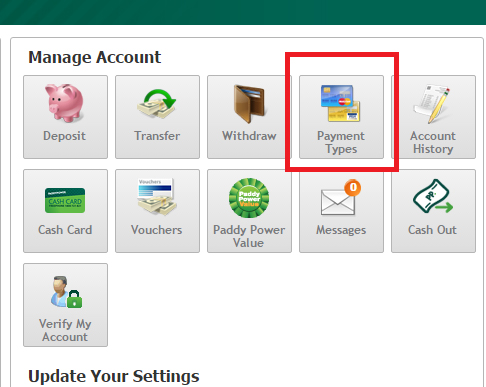486x387 pixels.
Task: Open the Messages envelope tile
Action: (x=341, y=211)
